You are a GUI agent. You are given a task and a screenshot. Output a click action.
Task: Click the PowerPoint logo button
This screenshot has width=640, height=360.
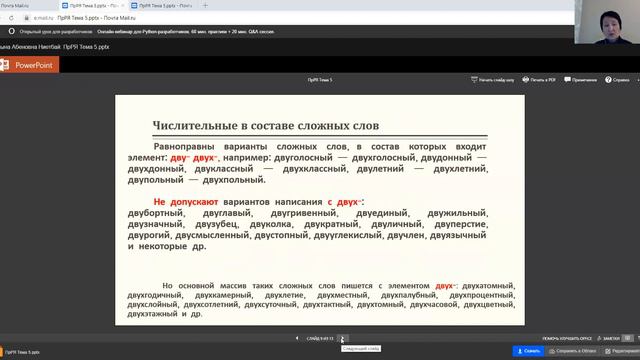pos(29,65)
